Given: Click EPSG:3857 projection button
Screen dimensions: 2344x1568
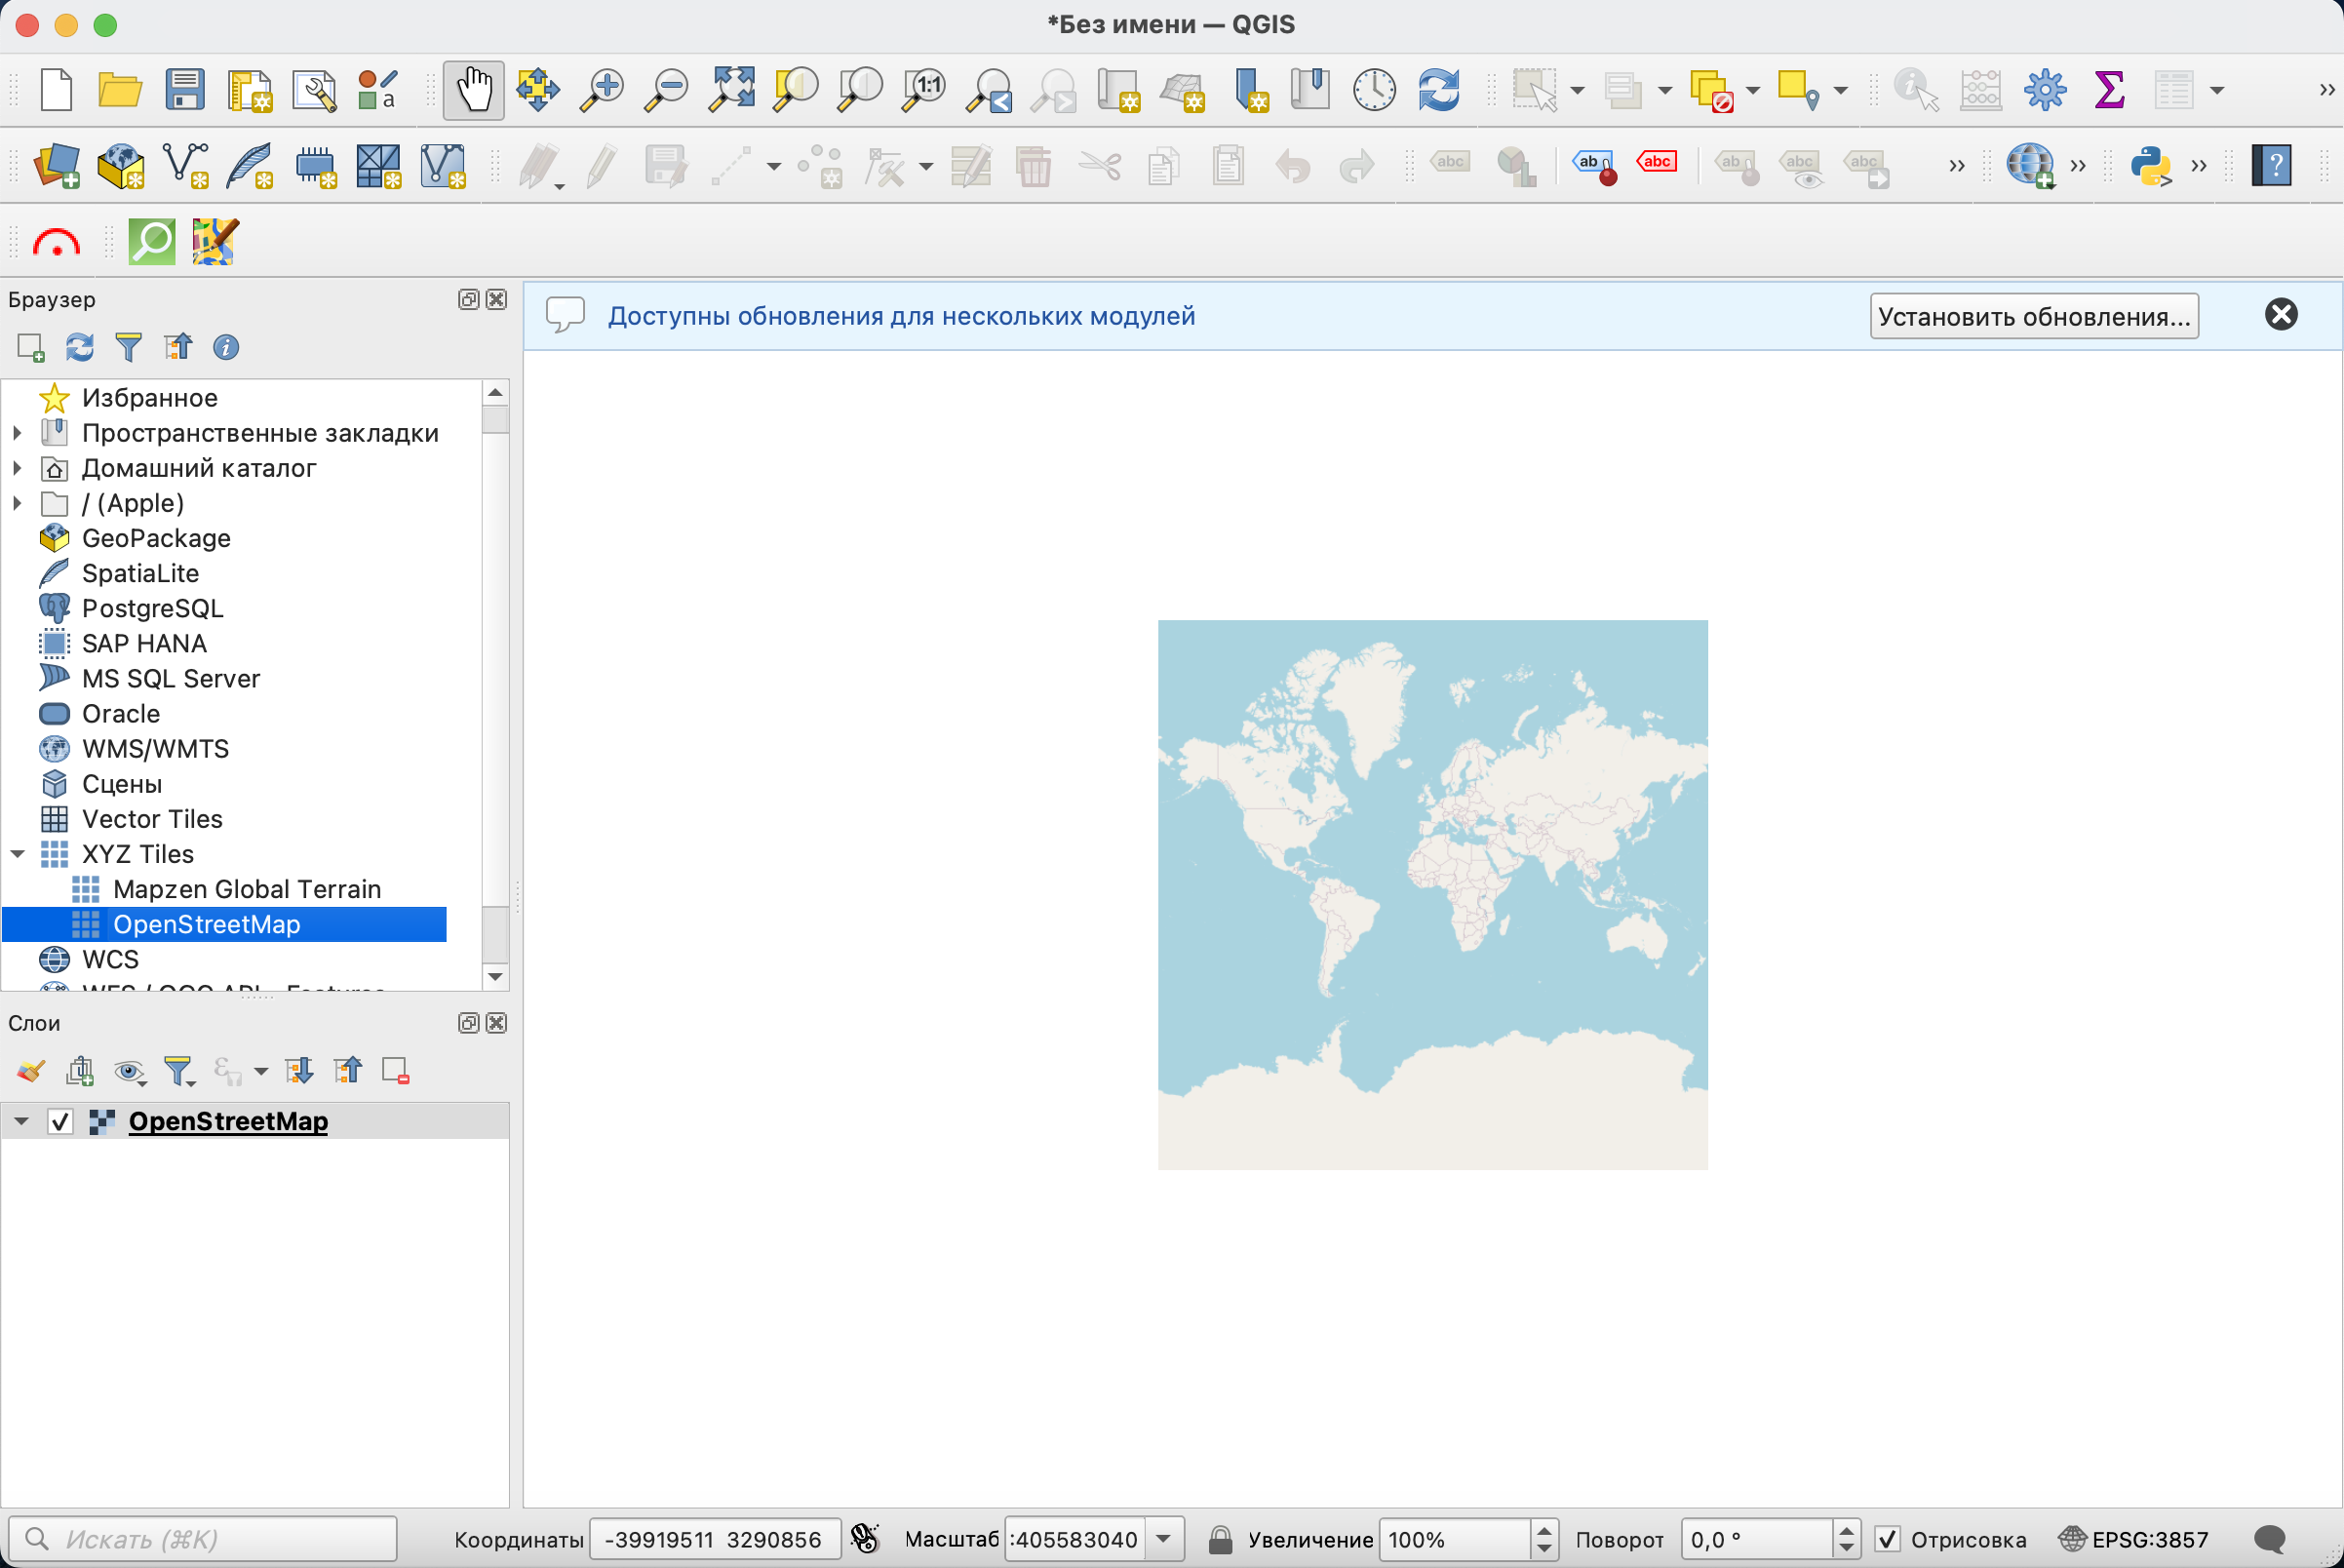Looking at the screenshot, I should [2135, 1539].
